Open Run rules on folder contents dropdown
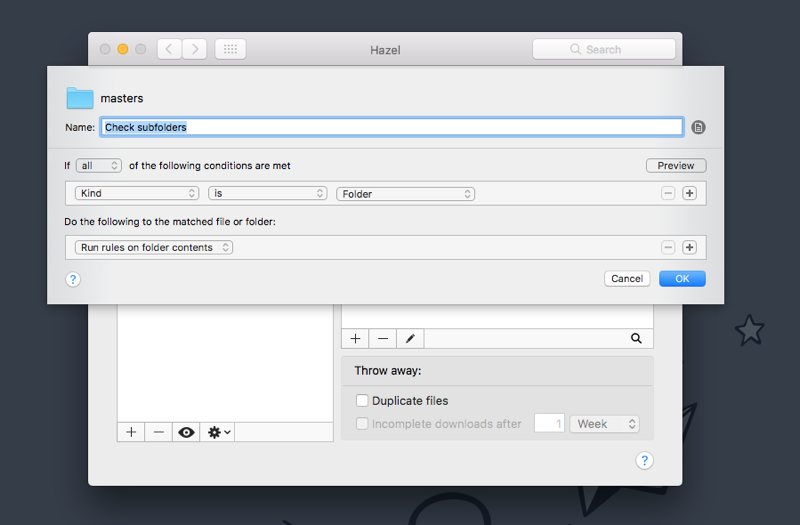 point(154,247)
